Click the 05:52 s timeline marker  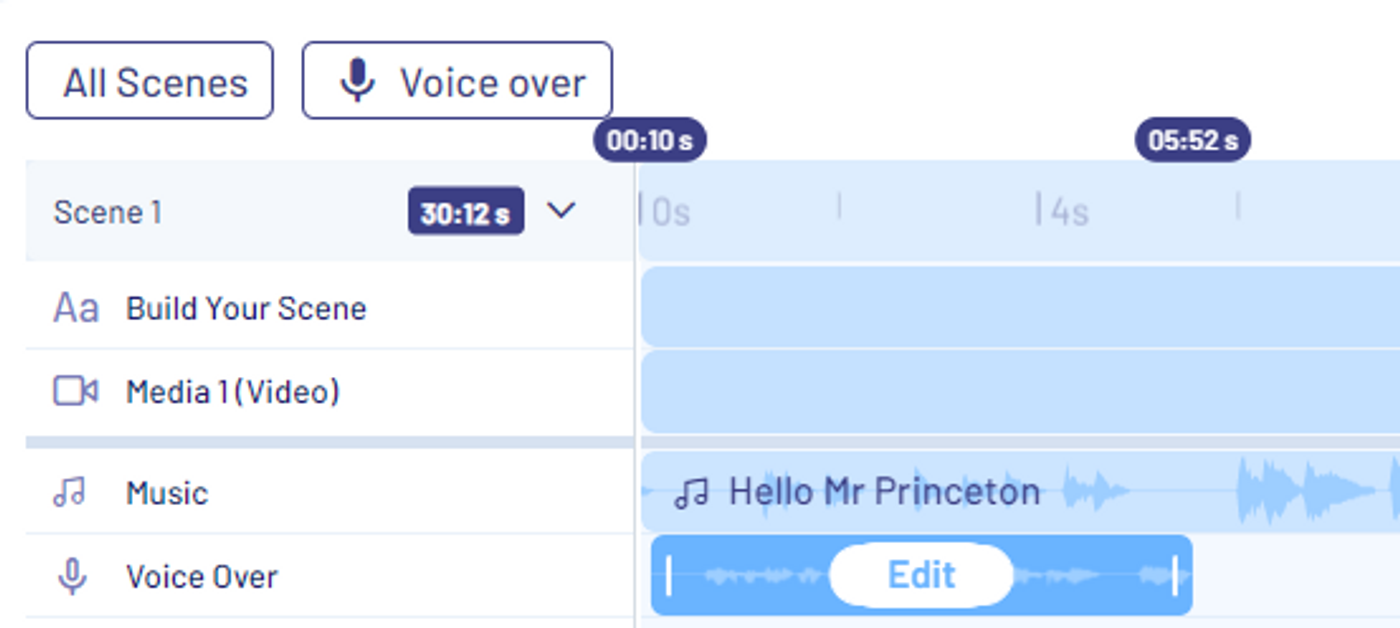click(x=1193, y=140)
